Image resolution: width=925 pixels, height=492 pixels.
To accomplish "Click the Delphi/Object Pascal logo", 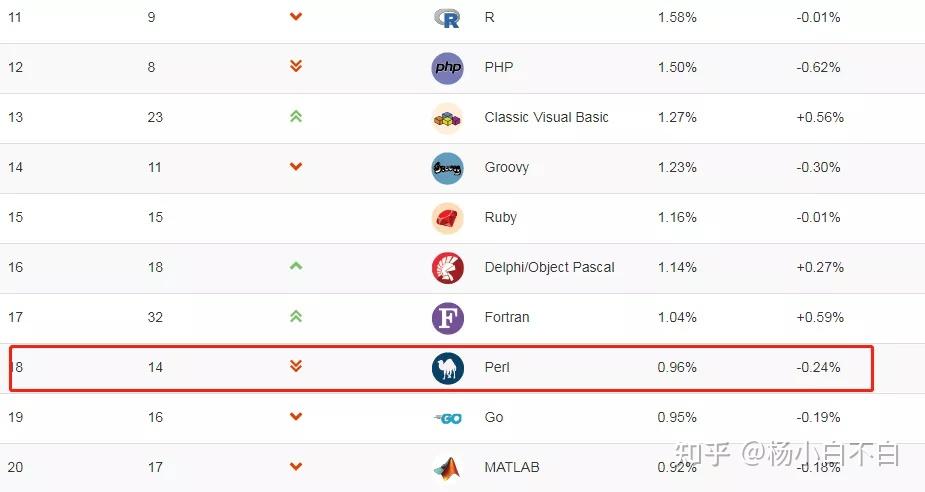I will pos(447,268).
